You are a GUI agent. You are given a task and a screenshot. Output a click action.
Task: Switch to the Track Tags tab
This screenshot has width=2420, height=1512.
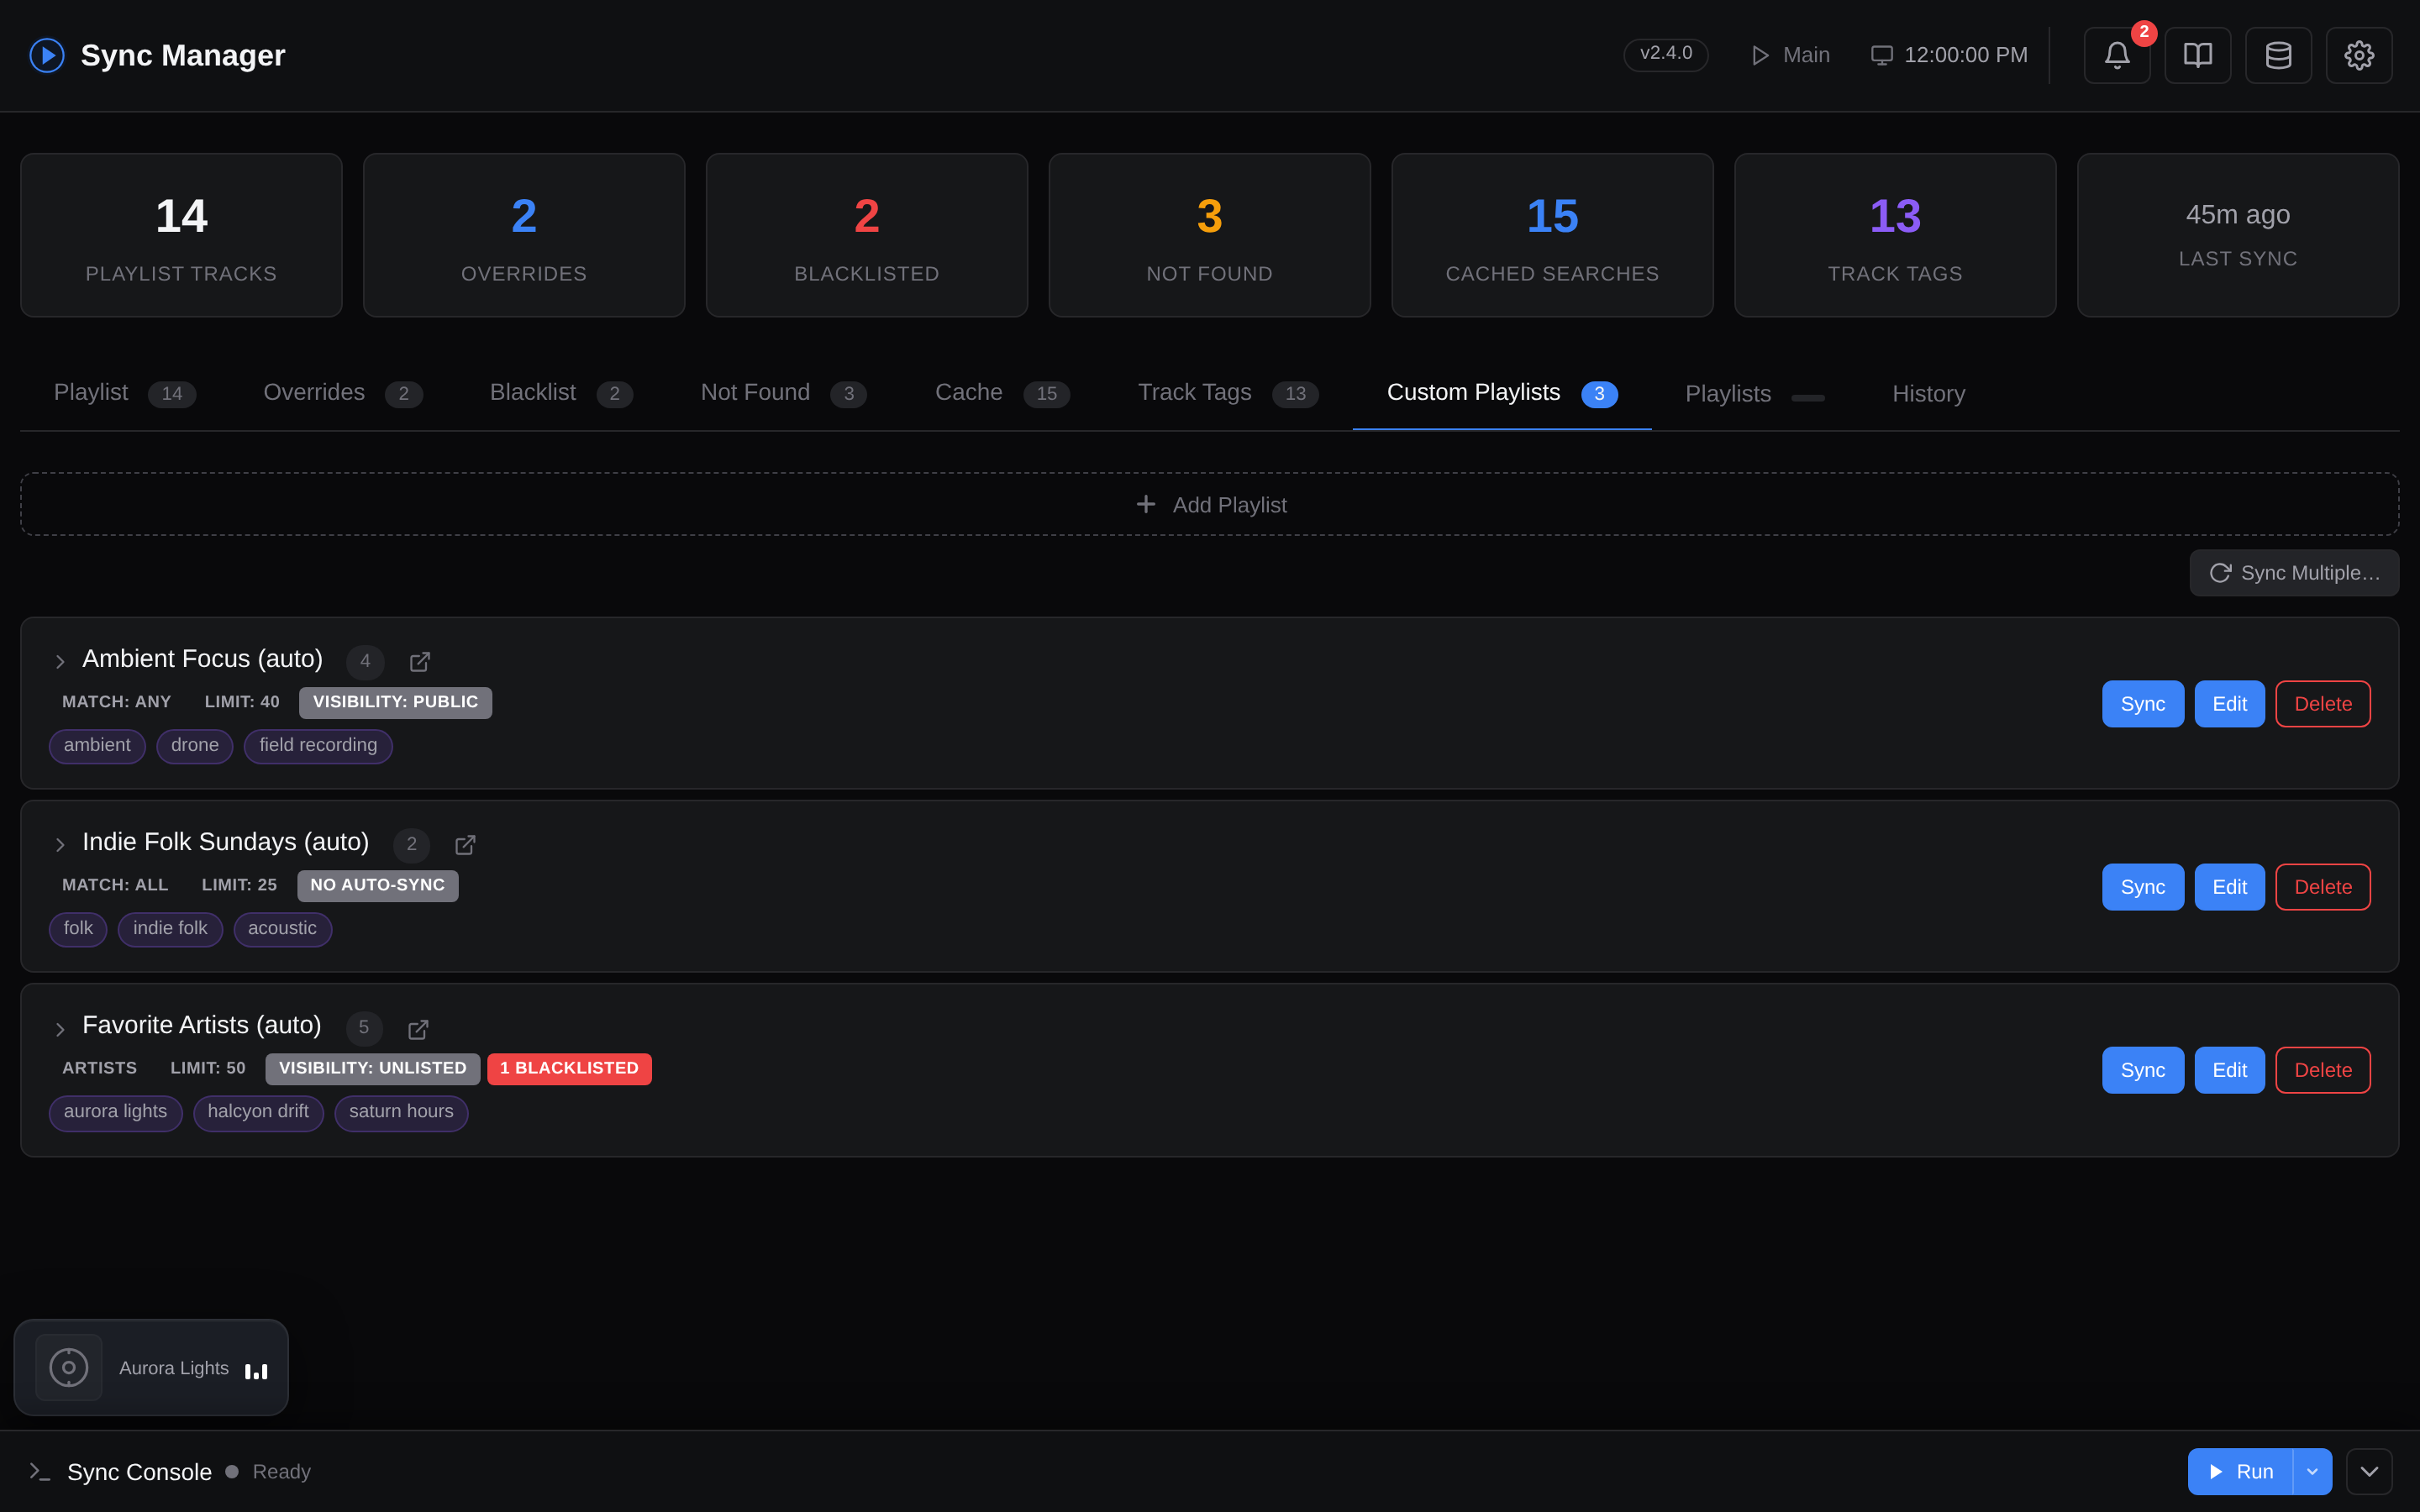coord(1228,393)
